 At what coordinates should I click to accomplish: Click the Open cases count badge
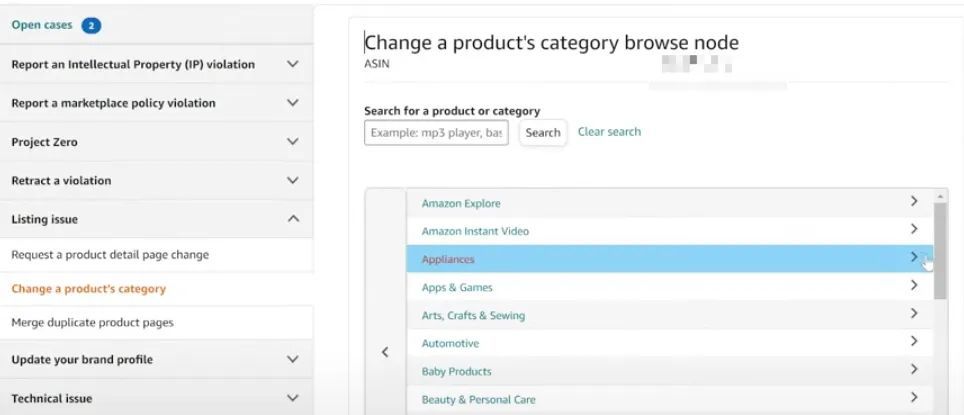click(x=92, y=26)
